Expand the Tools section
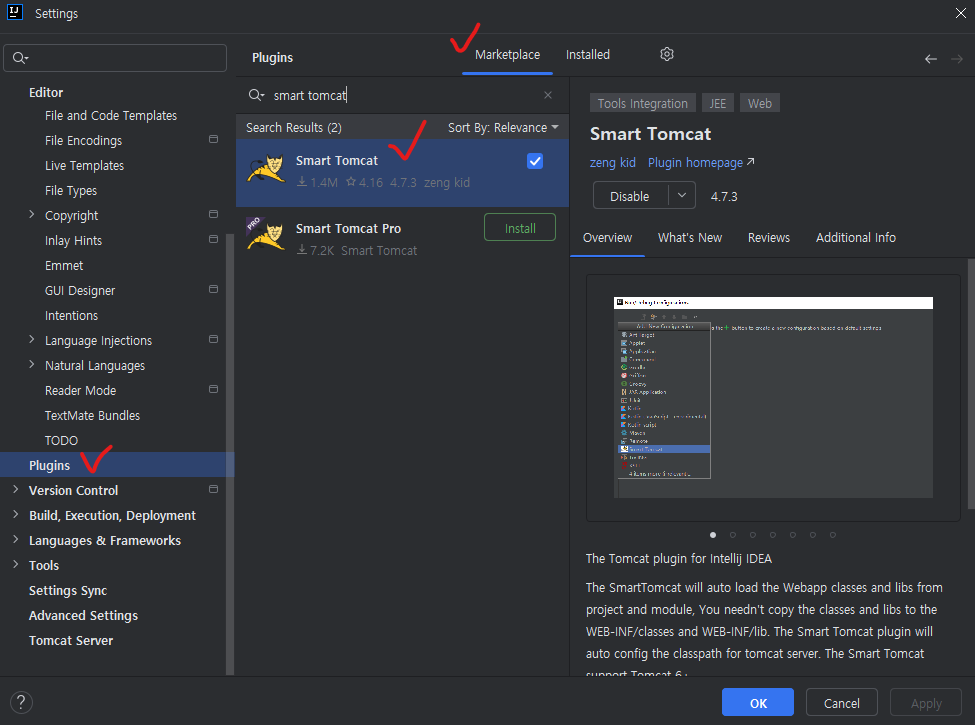This screenshot has height=725, width=975. pyautogui.click(x=16, y=565)
